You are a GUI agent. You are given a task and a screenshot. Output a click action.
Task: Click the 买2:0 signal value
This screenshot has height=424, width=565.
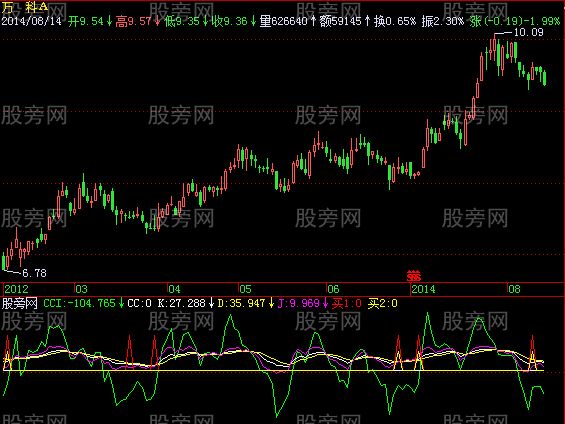click(x=383, y=303)
